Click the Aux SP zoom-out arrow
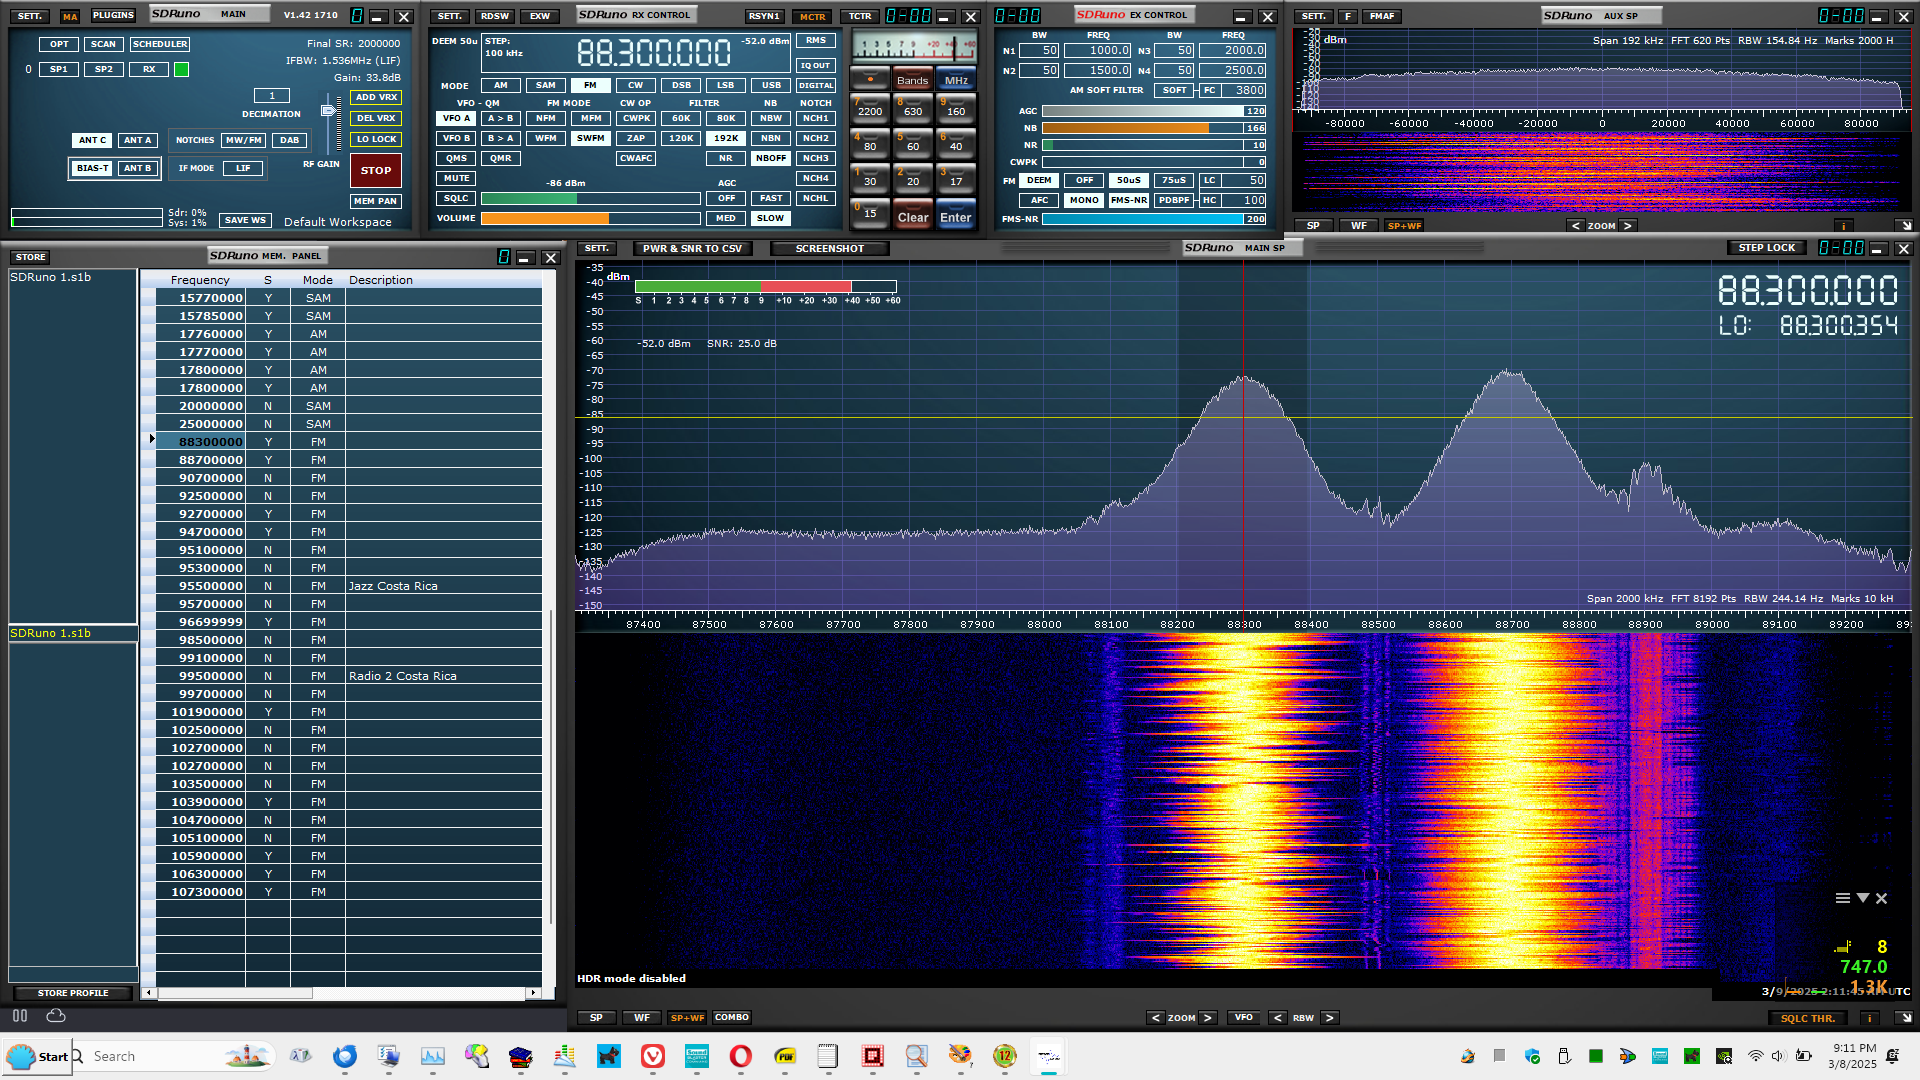 tap(1576, 226)
